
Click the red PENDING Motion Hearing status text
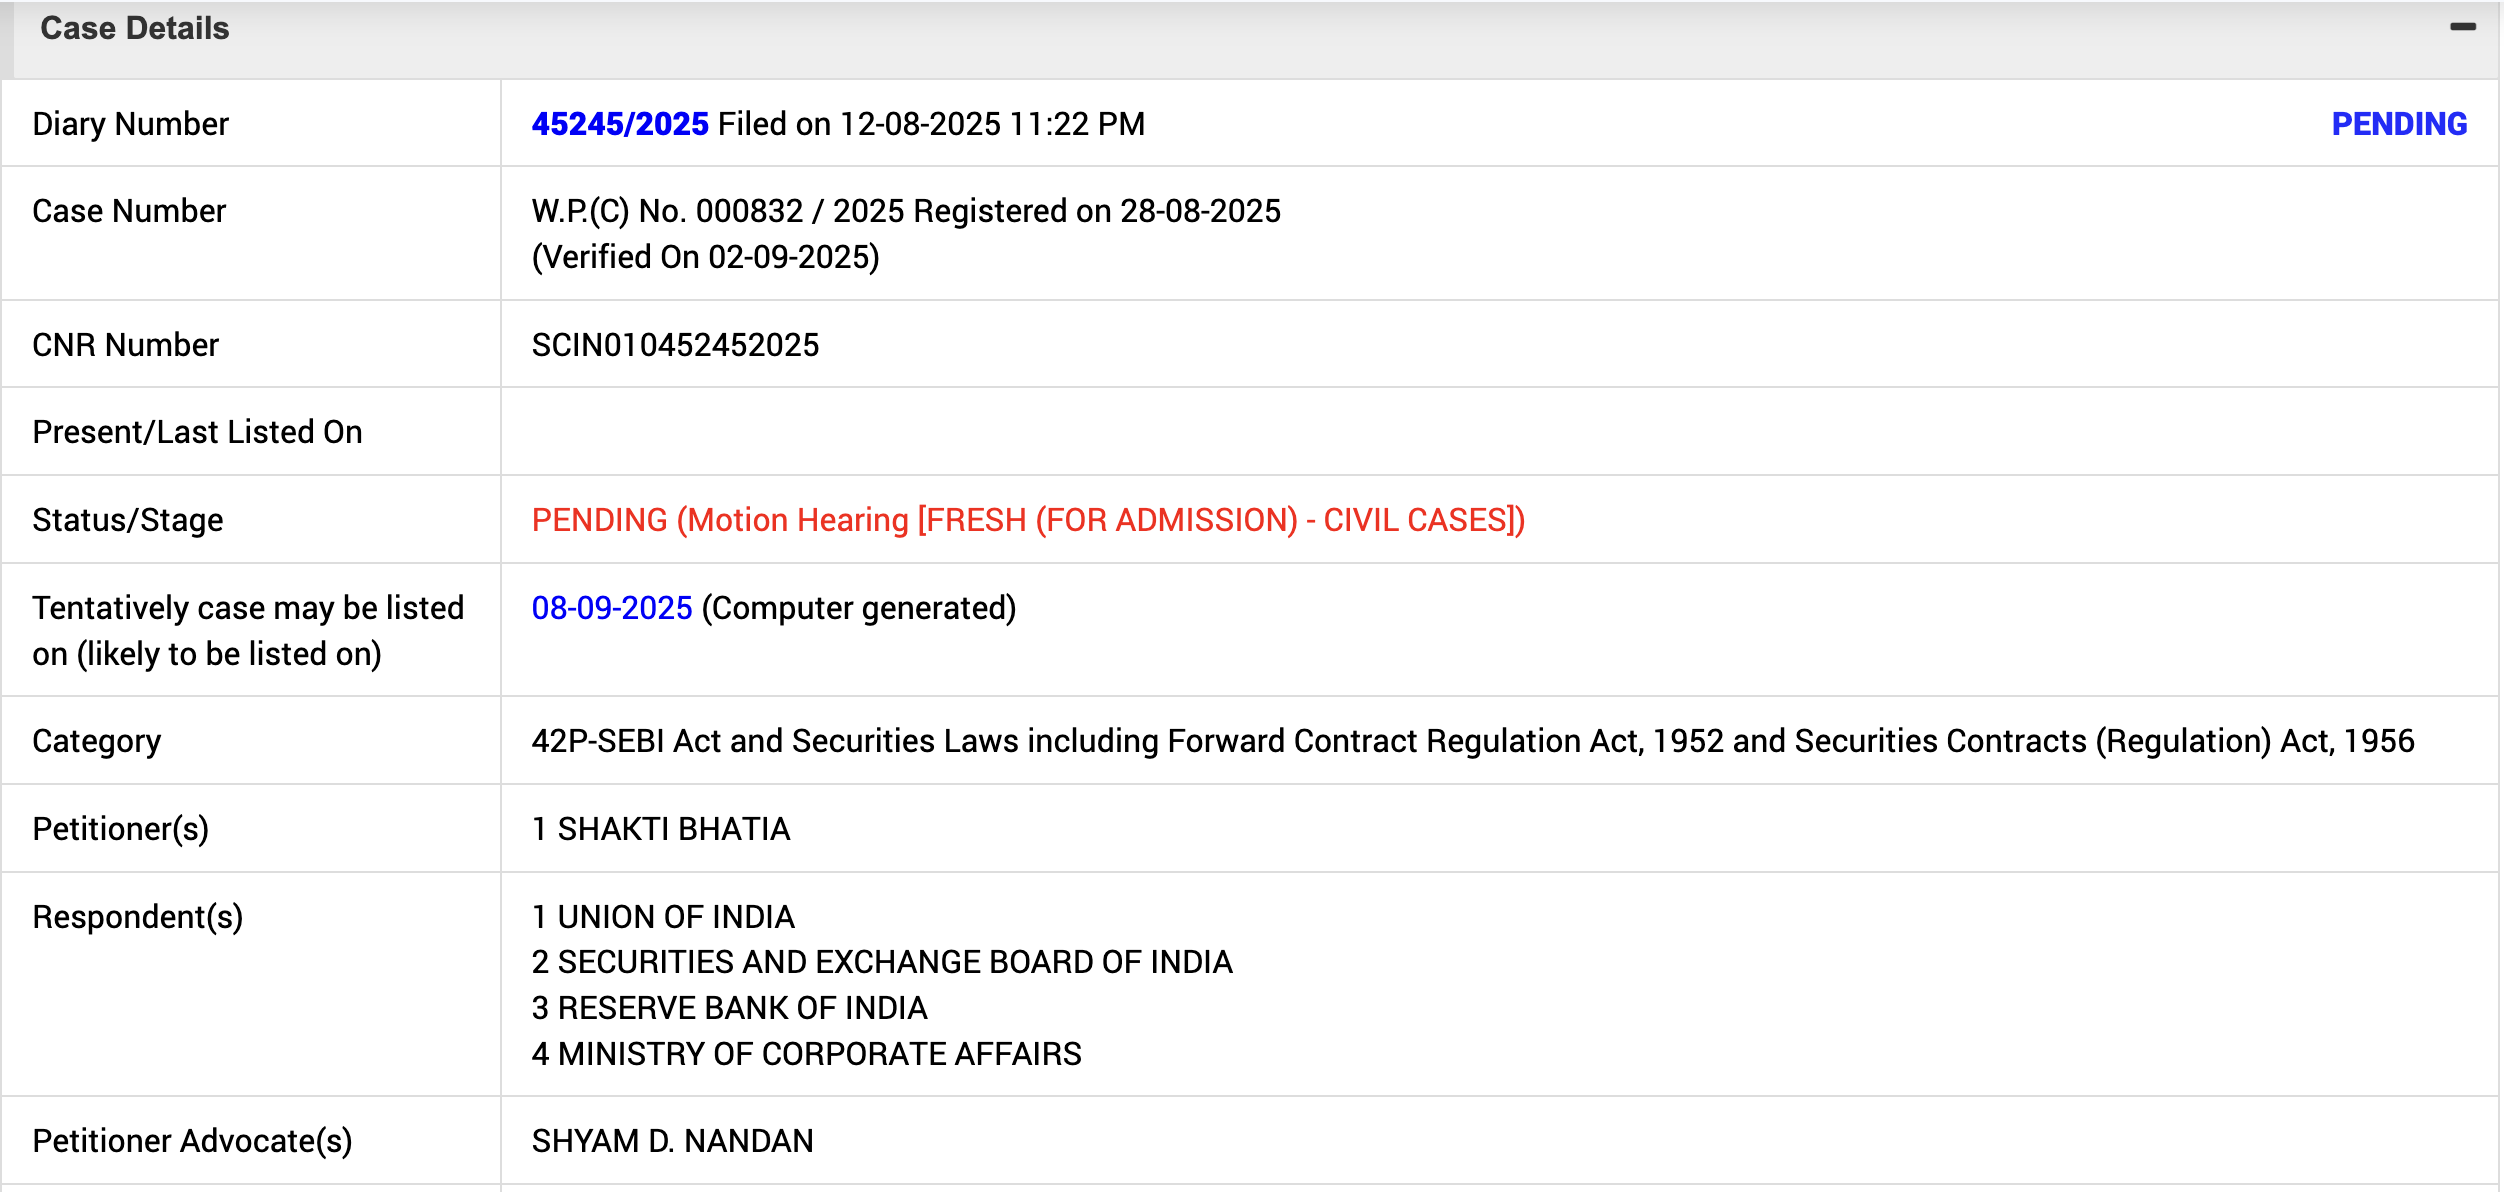click(x=1028, y=520)
